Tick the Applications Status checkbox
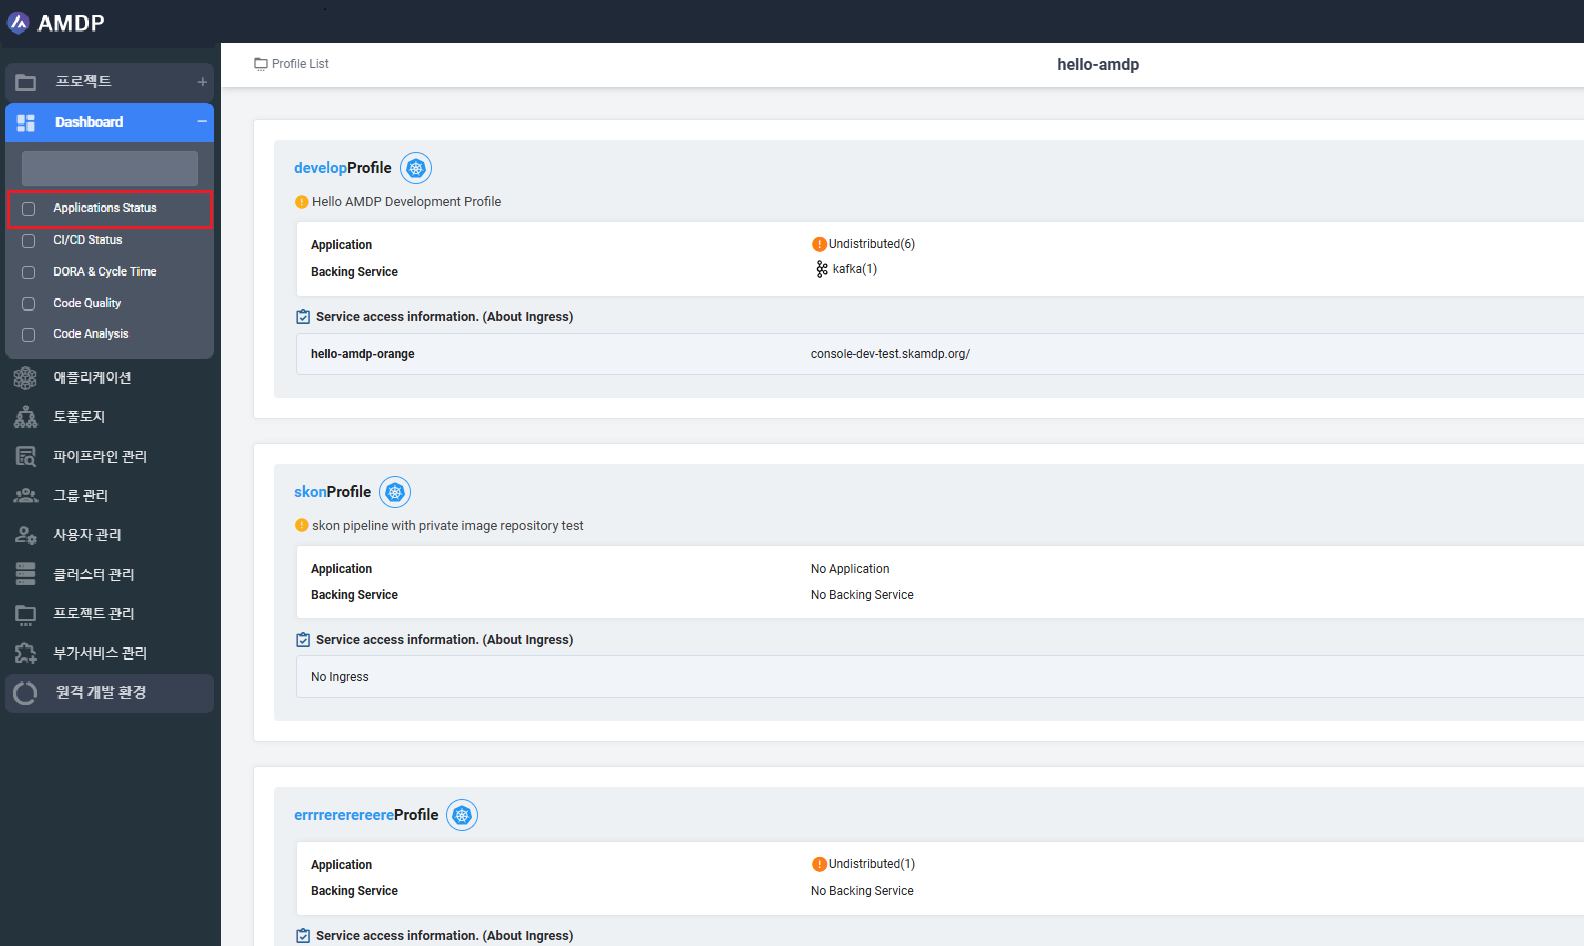This screenshot has height=946, width=1584. [28, 209]
